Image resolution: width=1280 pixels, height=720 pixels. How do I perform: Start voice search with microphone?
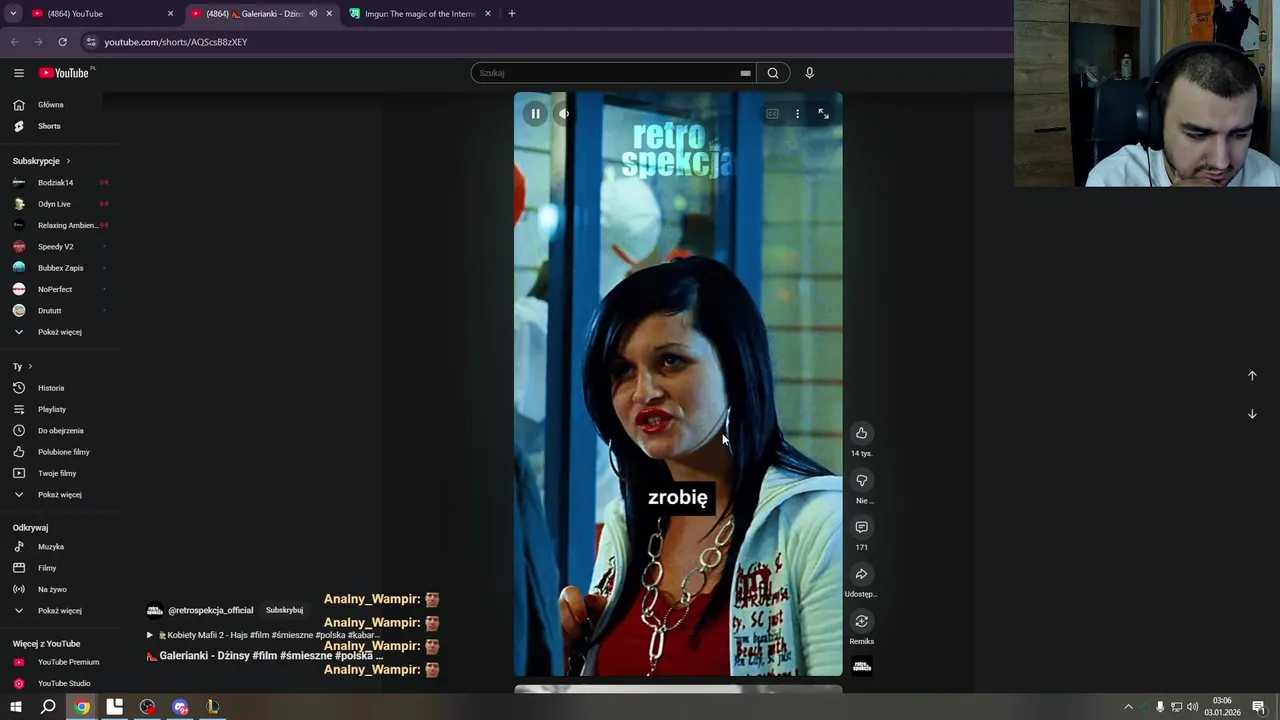[x=809, y=73]
